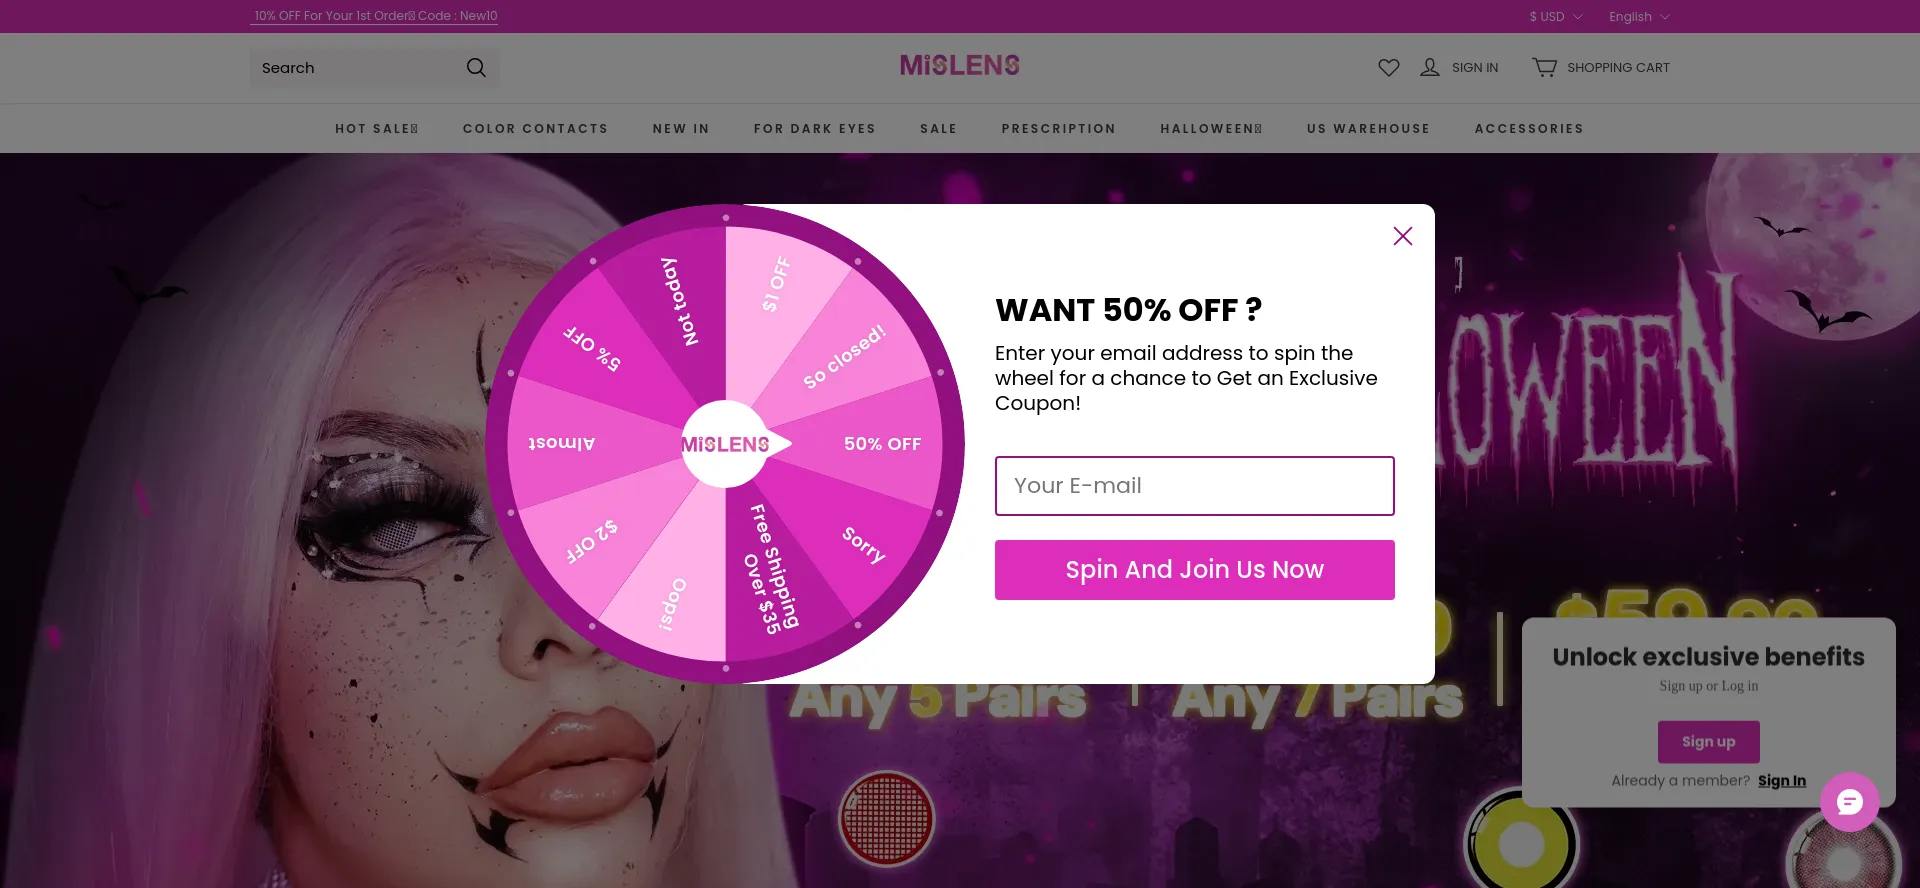Click the wheel center MISLENS pointer
The width and height of the screenshot is (1920, 888).
(726, 444)
